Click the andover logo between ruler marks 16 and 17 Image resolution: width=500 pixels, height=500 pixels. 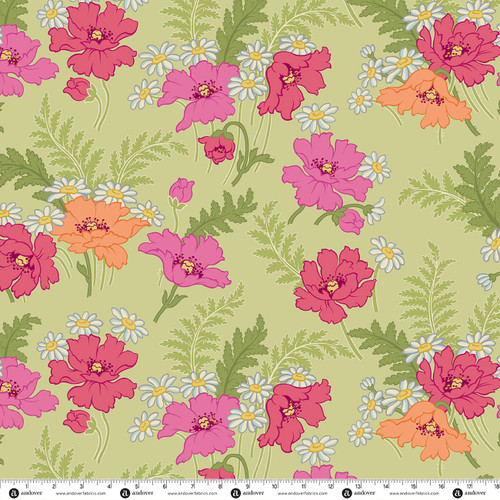tap(469, 493)
